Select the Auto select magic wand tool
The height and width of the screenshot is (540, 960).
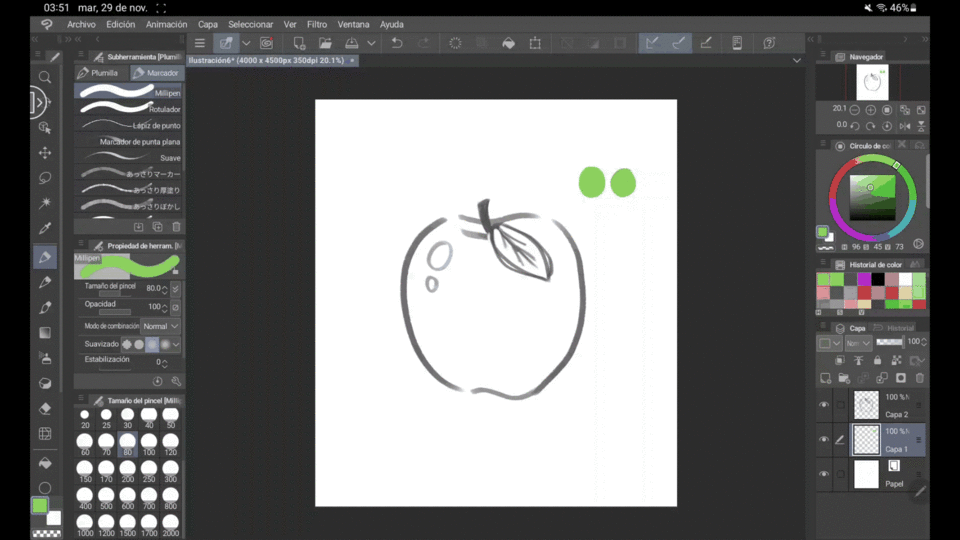coord(45,203)
